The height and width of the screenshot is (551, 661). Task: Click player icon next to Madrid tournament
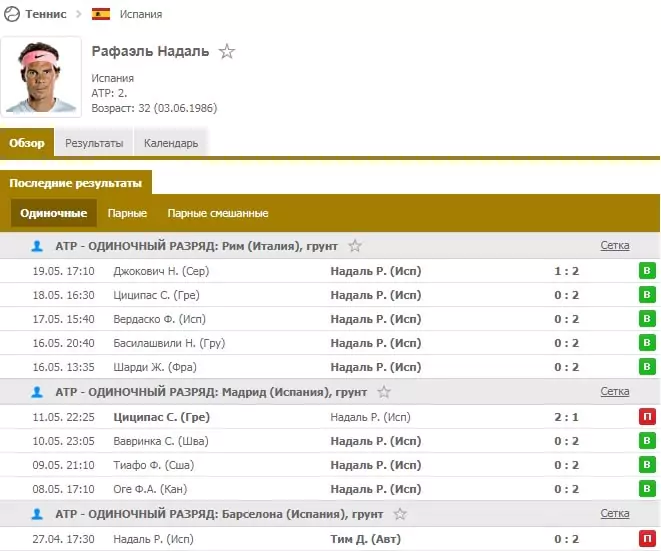tap(37, 392)
